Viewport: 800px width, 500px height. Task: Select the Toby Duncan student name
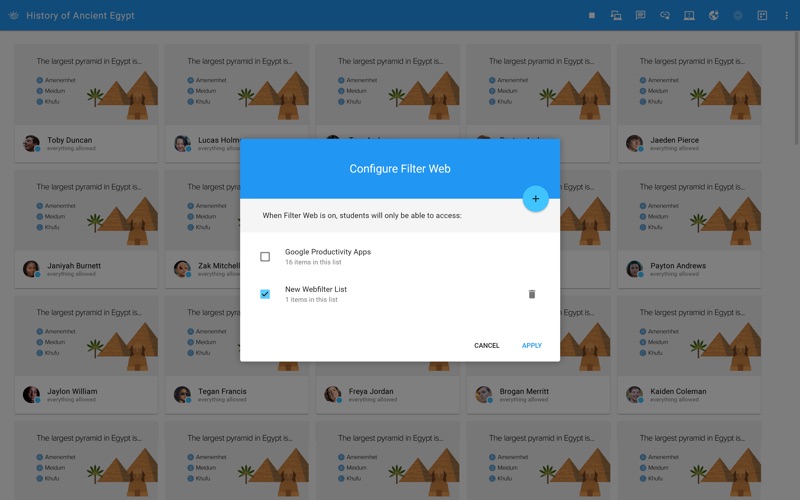click(69, 140)
